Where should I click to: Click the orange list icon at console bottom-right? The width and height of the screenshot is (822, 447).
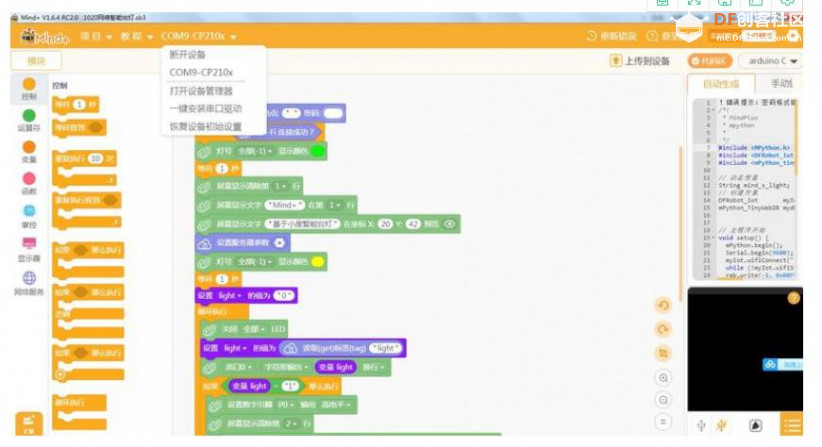coord(792,424)
